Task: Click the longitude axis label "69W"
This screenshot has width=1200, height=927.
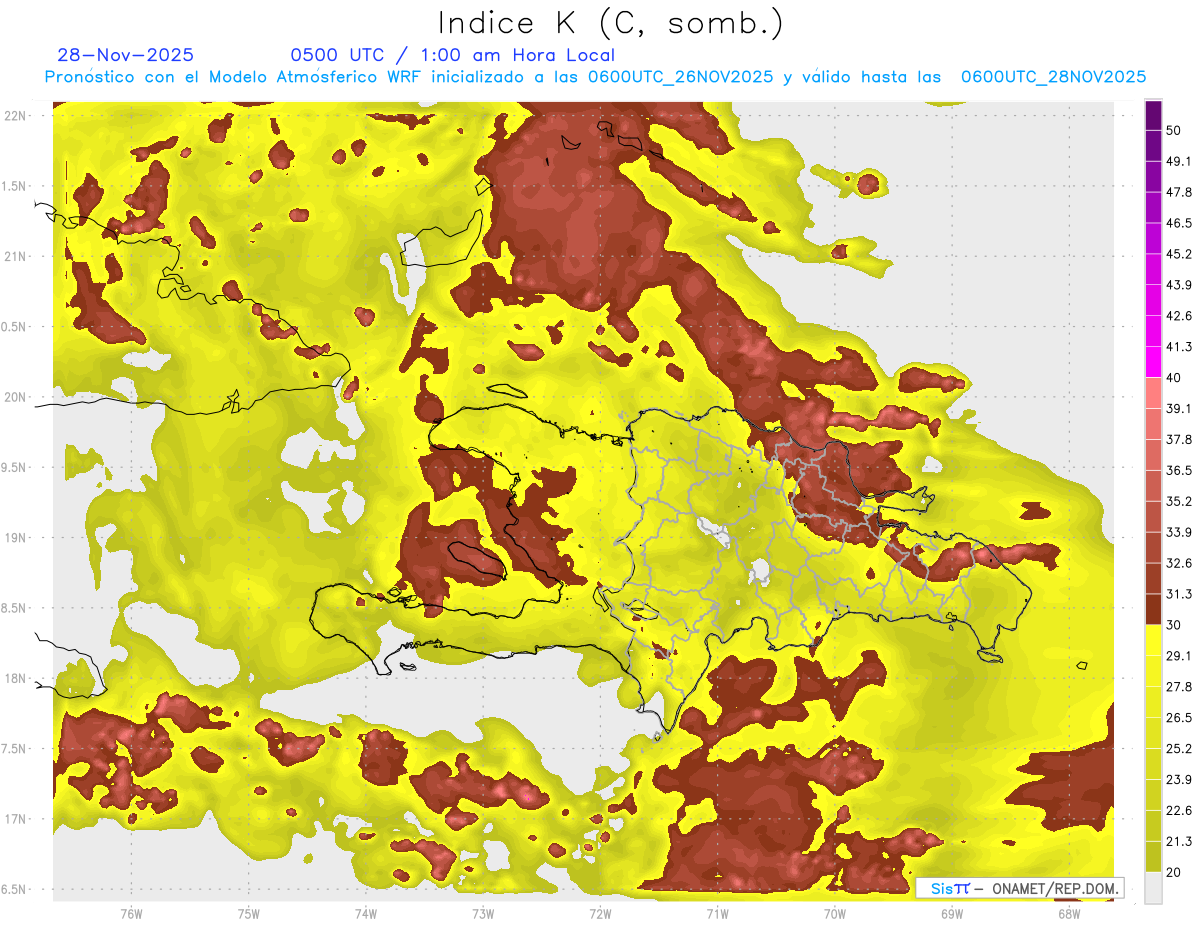Action: point(951,913)
